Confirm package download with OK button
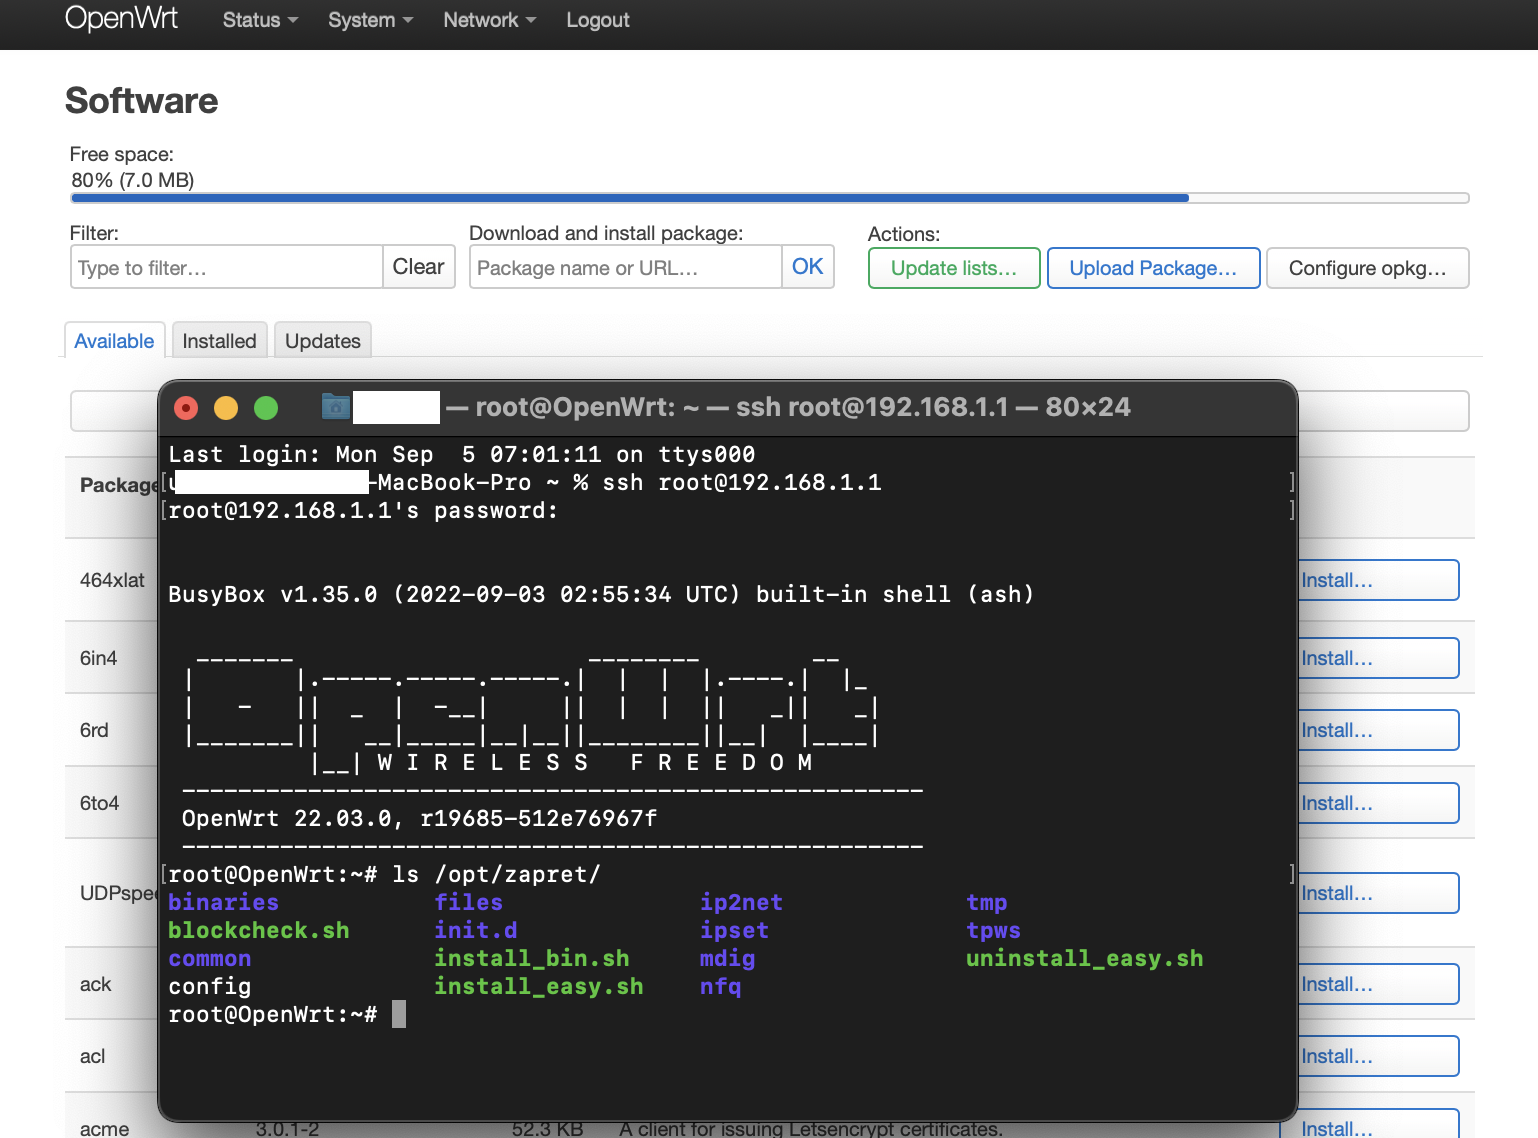The height and width of the screenshot is (1138, 1538). click(x=807, y=267)
